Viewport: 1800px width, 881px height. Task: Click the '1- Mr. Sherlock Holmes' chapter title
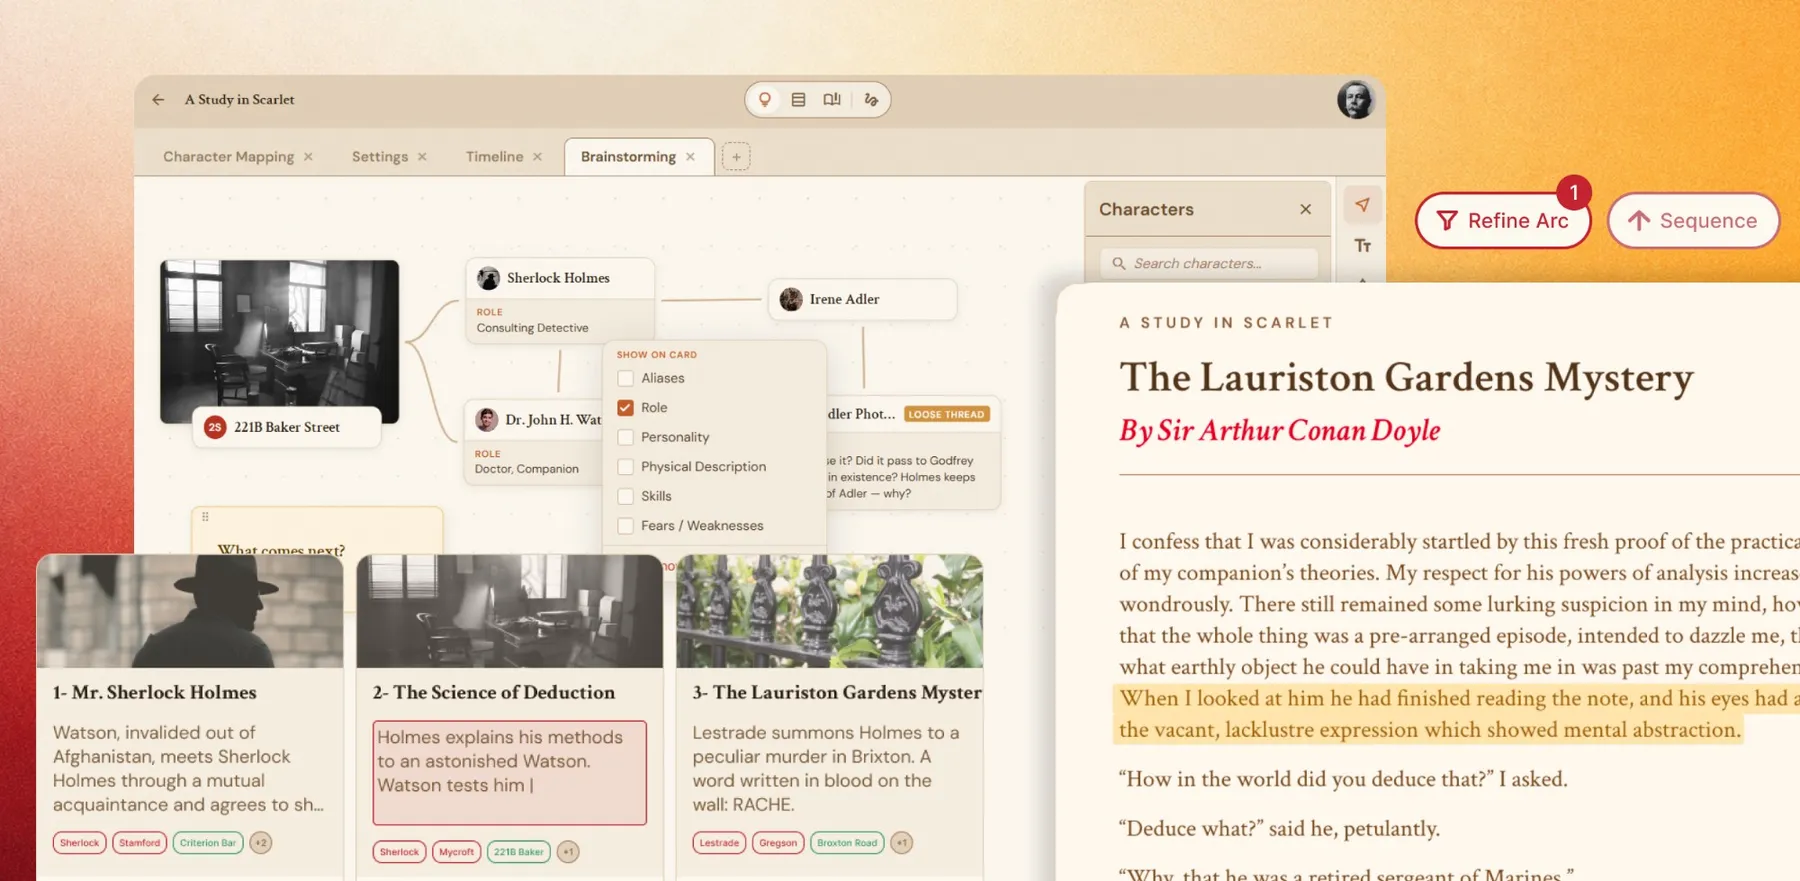tap(155, 692)
